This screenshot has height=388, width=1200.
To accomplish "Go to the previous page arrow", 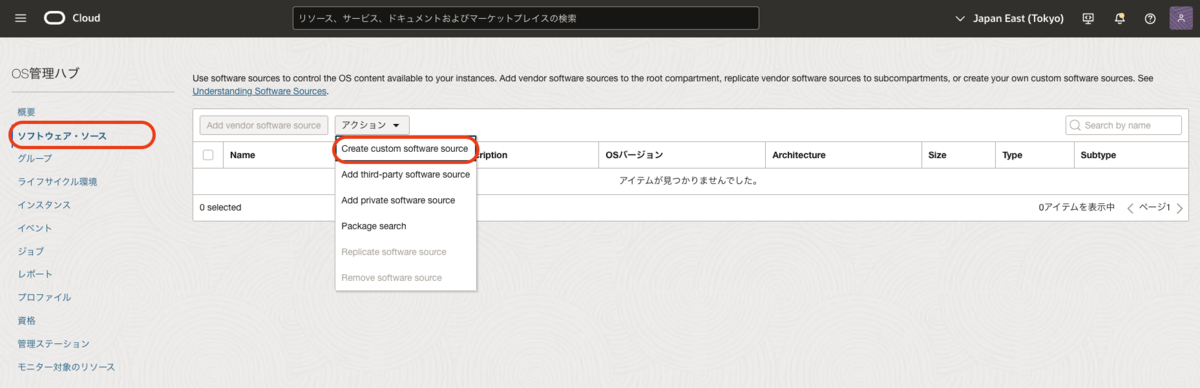I will pyautogui.click(x=1131, y=208).
